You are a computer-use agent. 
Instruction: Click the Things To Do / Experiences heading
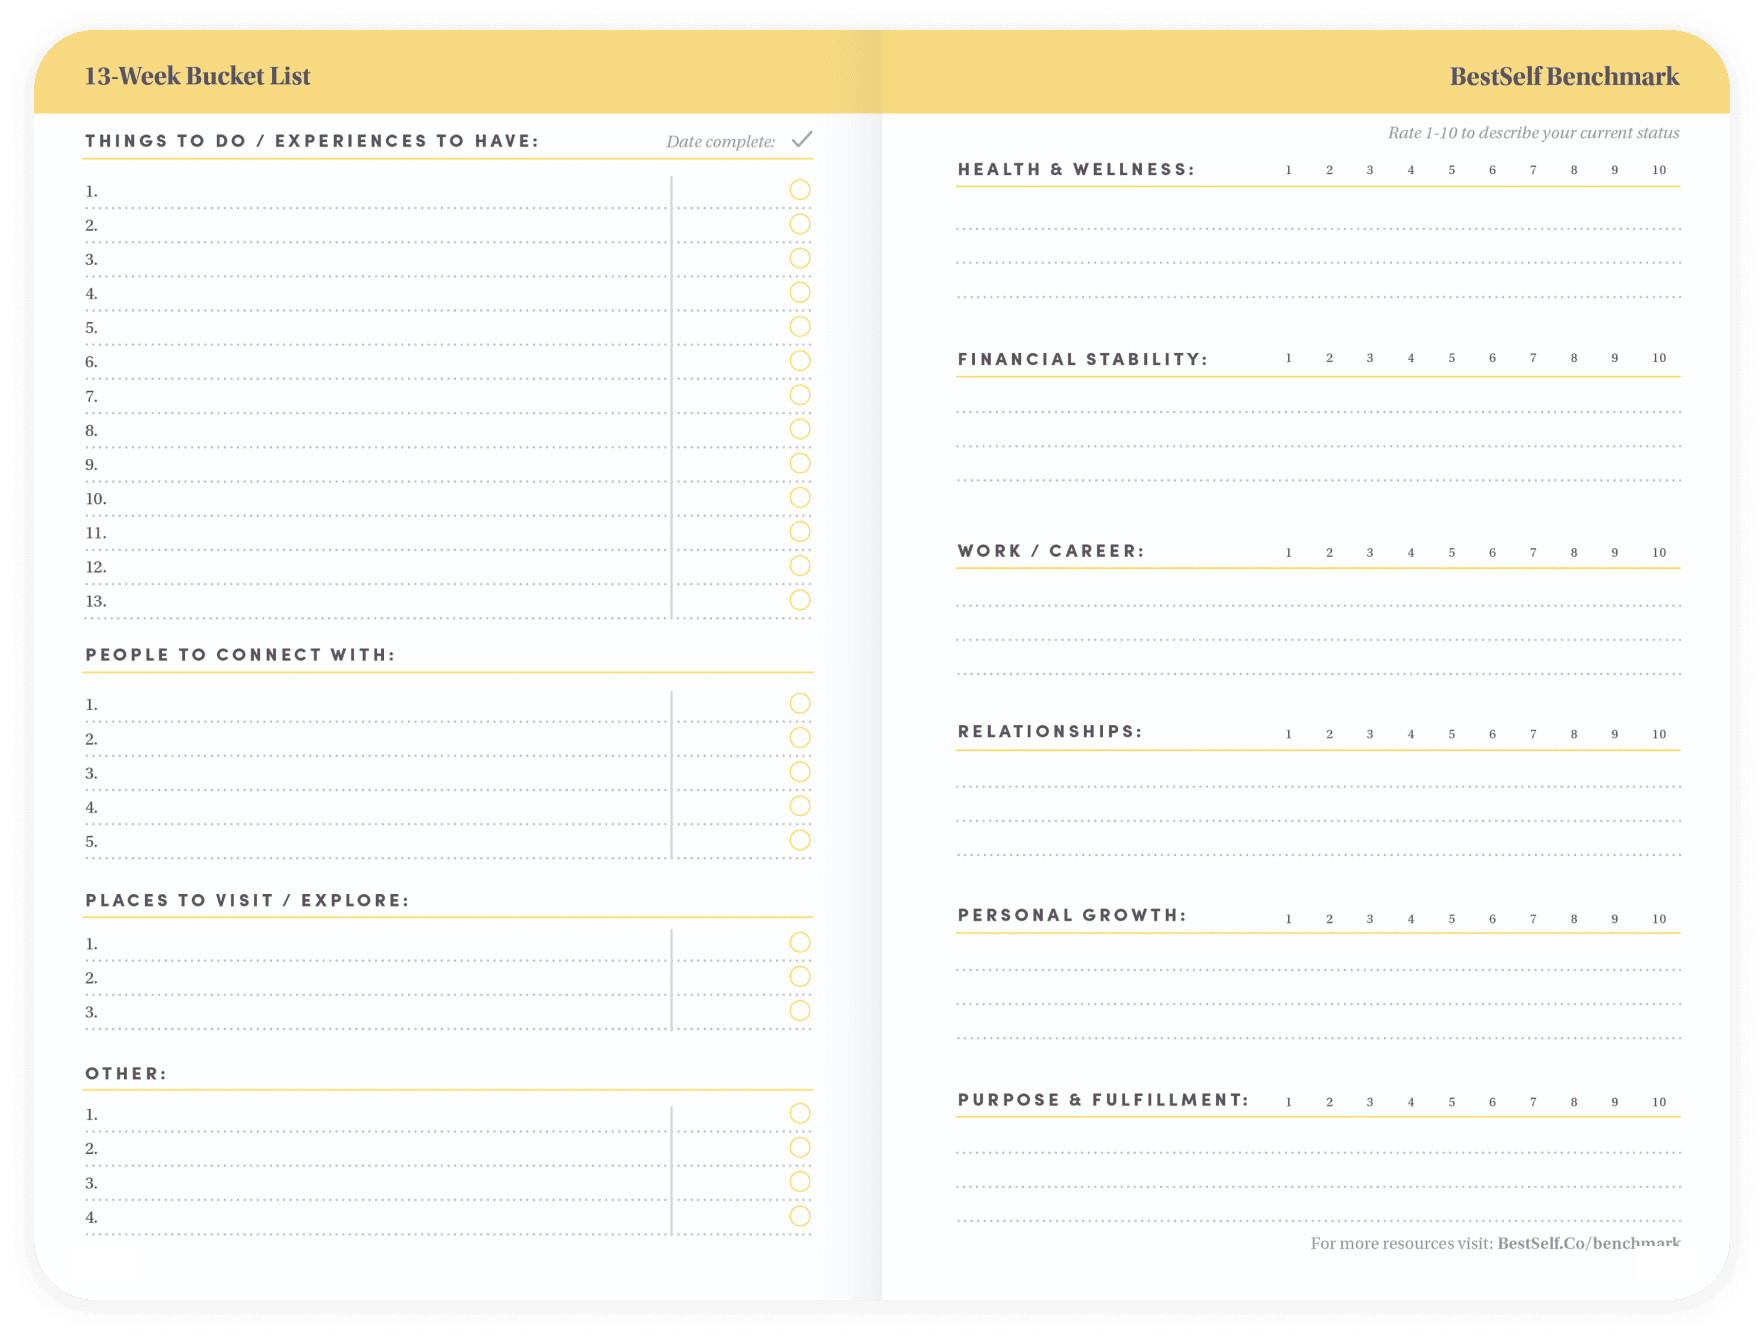click(x=312, y=141)
